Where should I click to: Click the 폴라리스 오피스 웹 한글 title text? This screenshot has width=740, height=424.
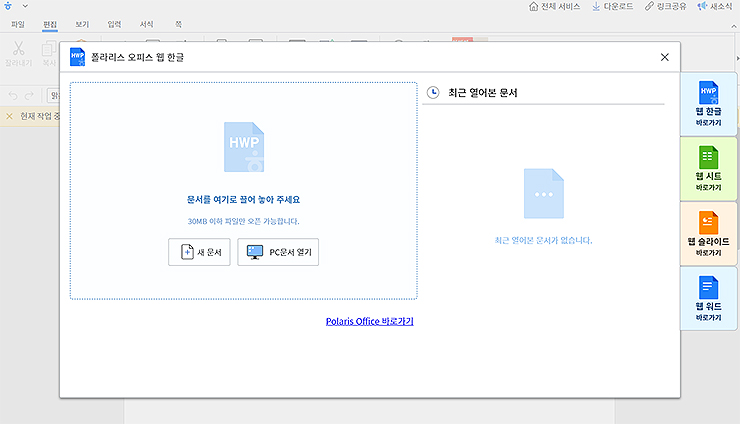pos(137,57)
